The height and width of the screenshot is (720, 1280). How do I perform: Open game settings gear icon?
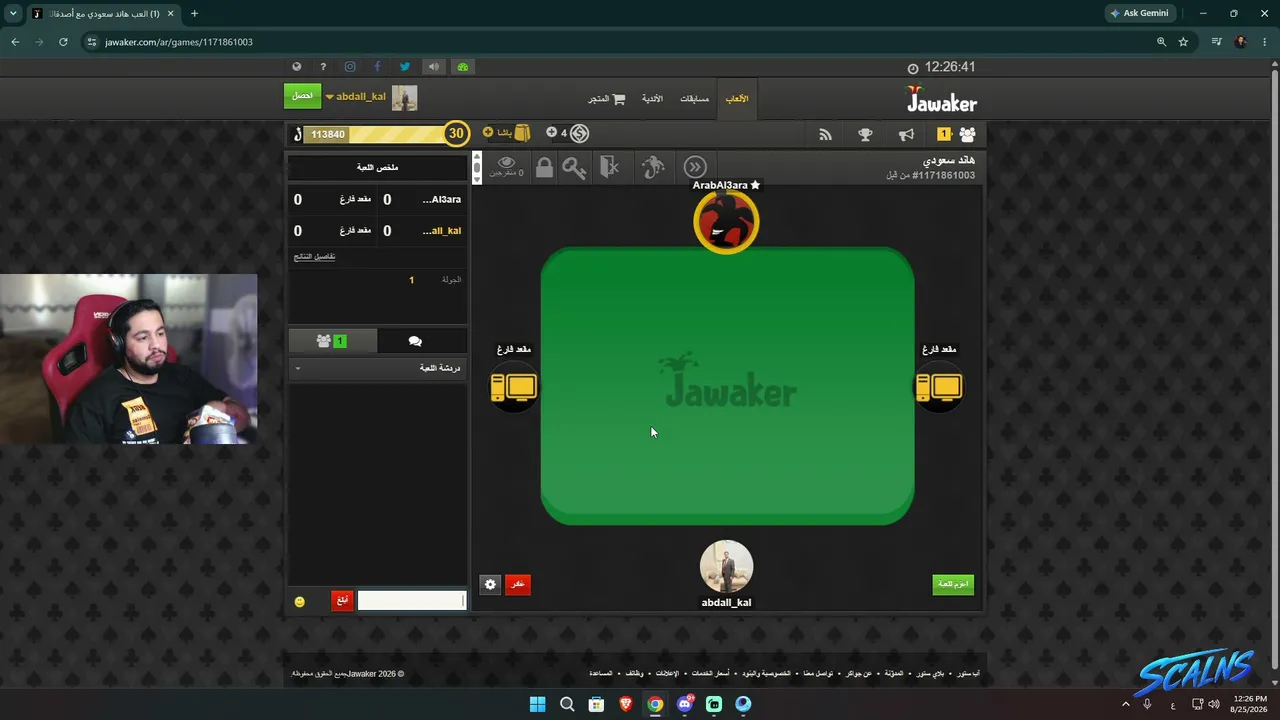pyautogui.click(x=490, y=584)
